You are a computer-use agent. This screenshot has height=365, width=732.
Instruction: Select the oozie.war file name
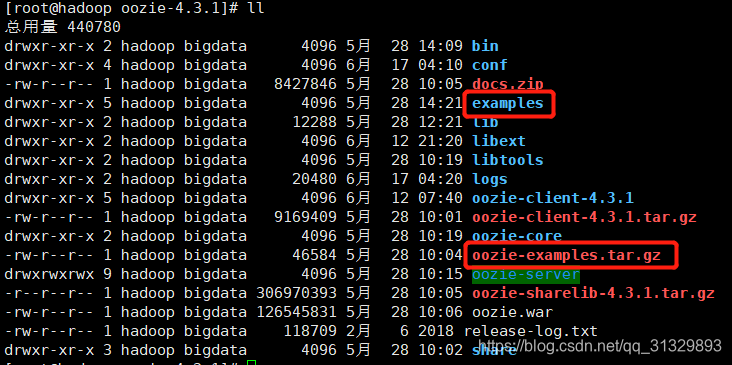[512, 312]
